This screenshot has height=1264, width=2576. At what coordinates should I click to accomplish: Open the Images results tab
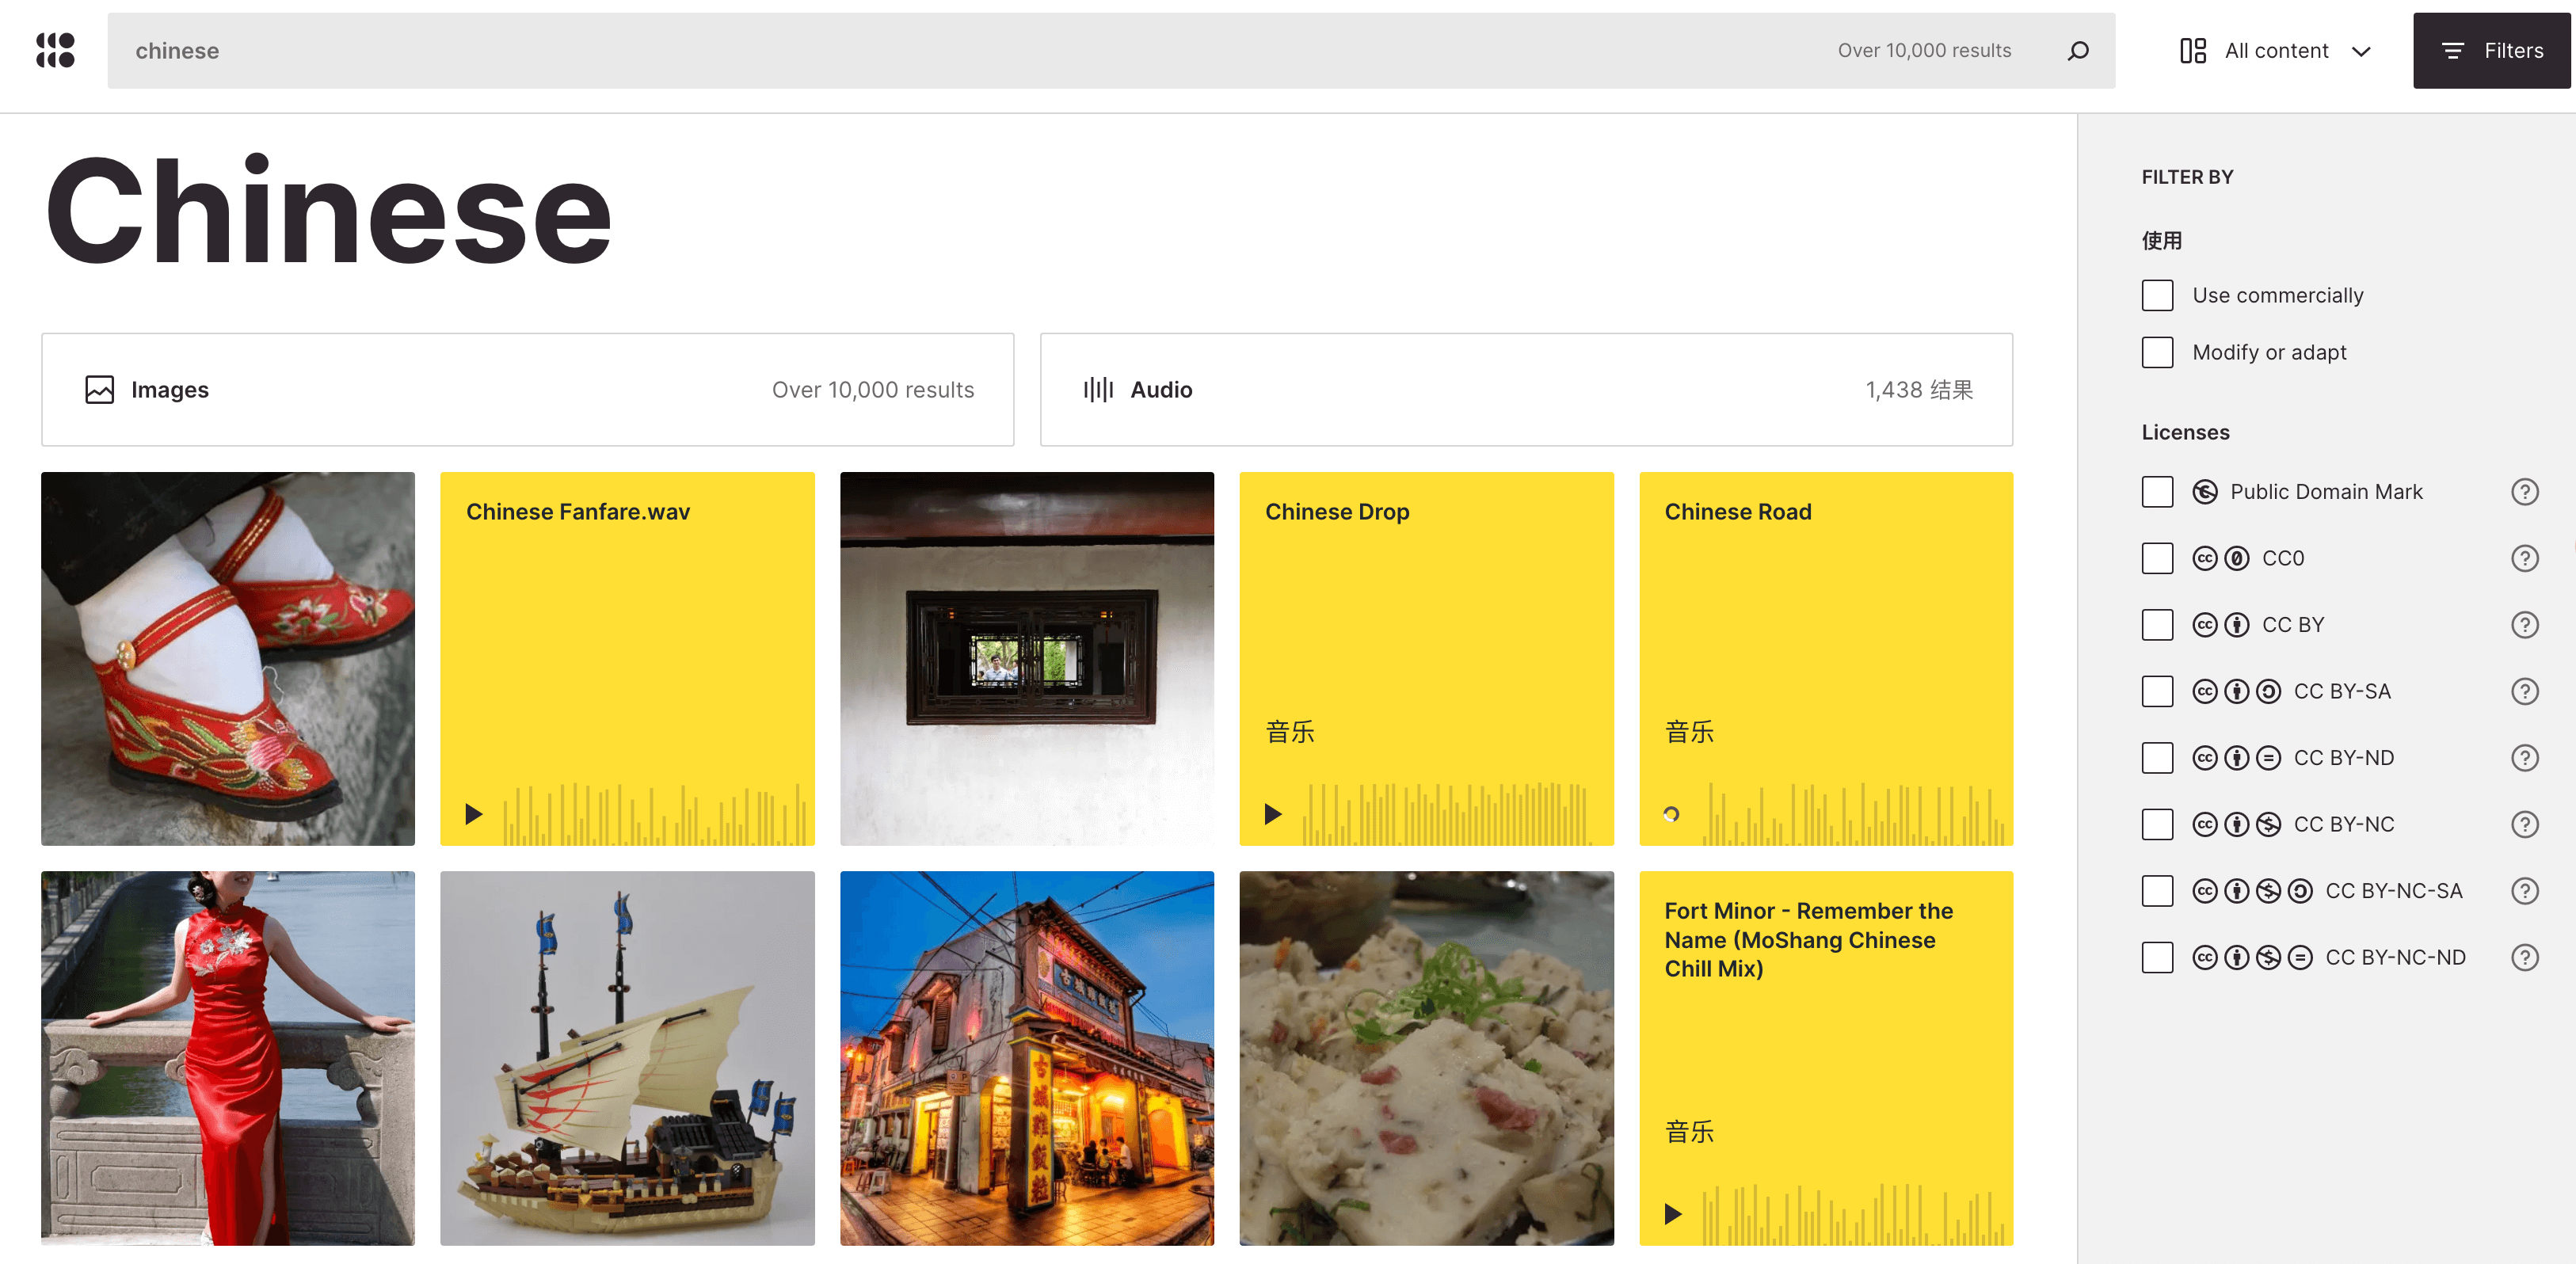(x=527, y=389)
